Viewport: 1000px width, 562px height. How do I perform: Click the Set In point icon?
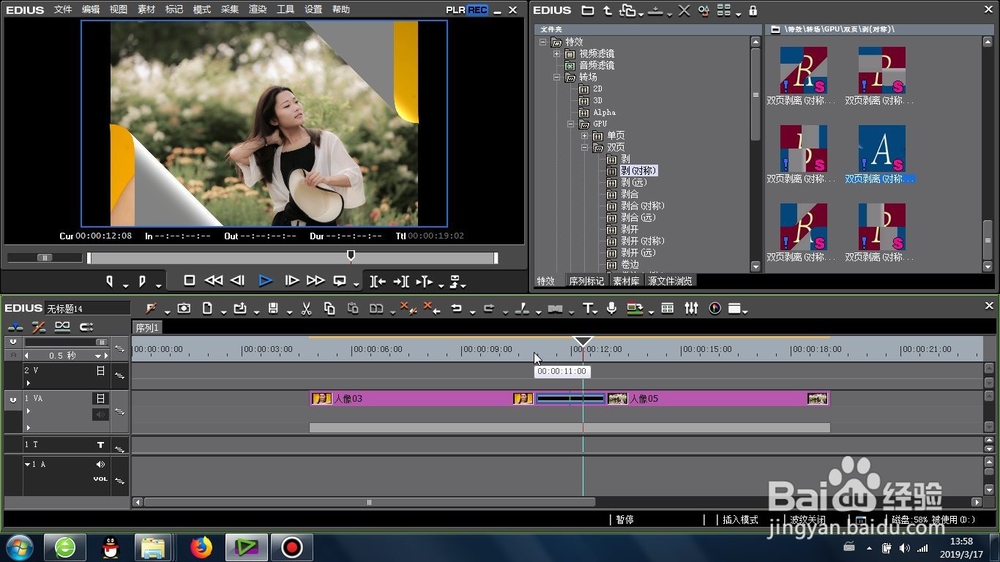(x=109, y=281)
